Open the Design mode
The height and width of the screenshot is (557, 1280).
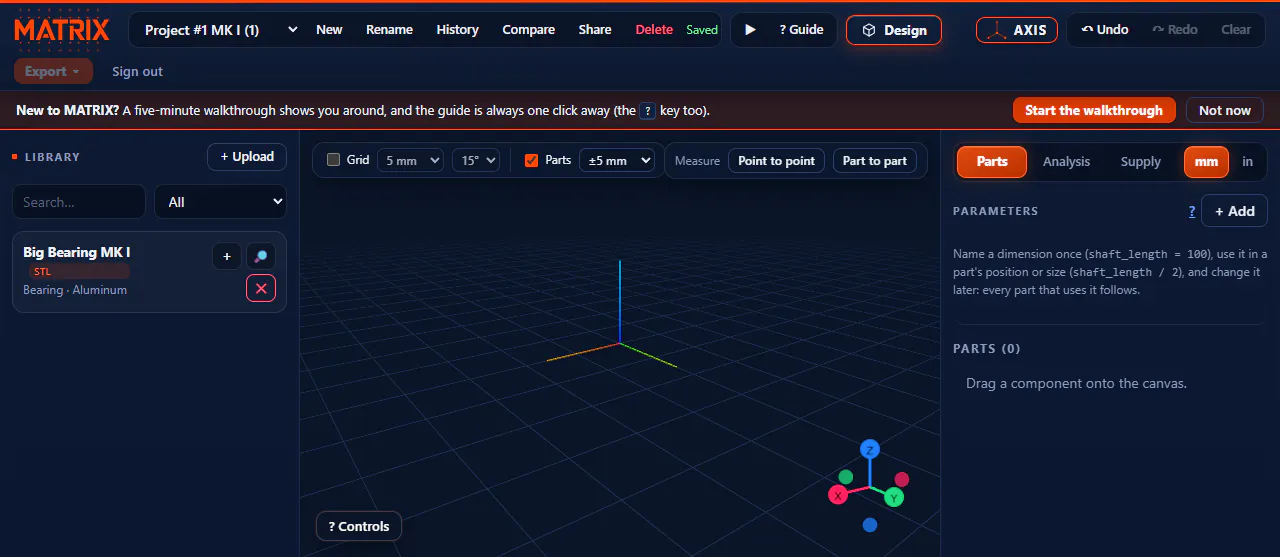(894, 30)
